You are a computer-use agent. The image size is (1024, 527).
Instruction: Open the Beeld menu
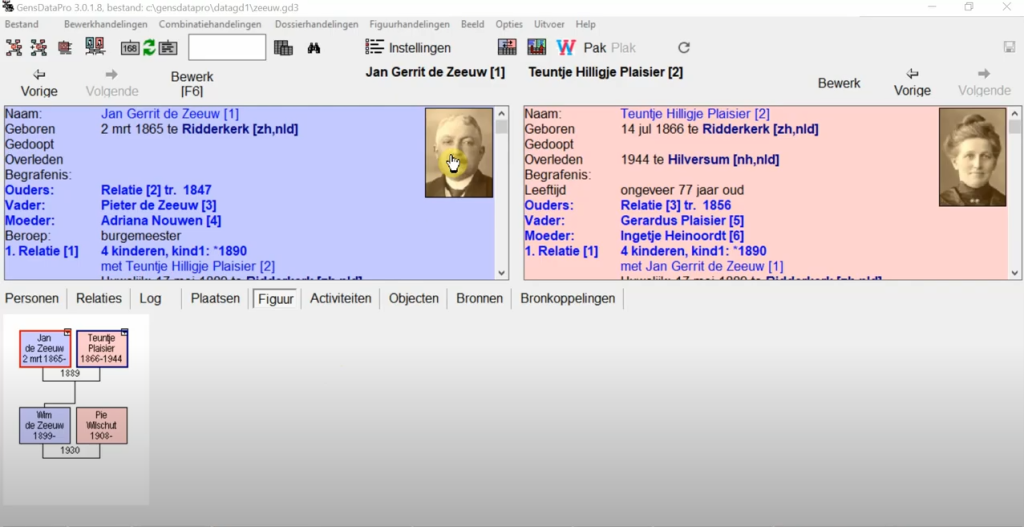(x=473, y=24)
